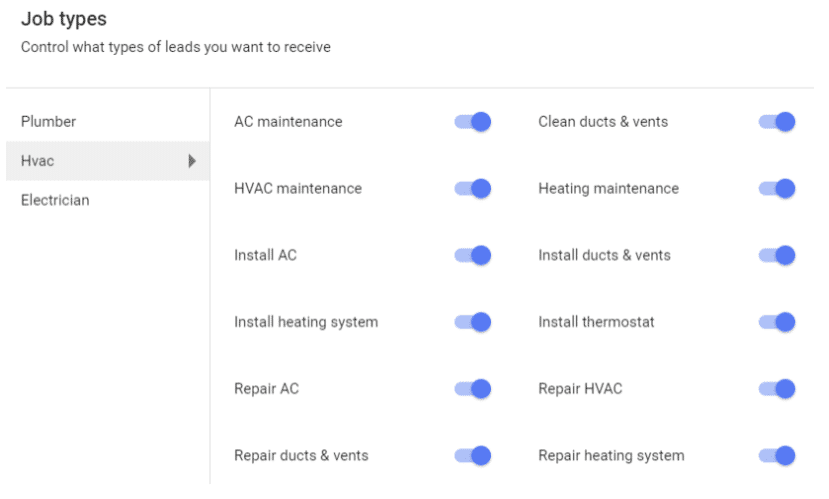
Task: Click the Repair HVAC label text
Action: pos(580,389)
